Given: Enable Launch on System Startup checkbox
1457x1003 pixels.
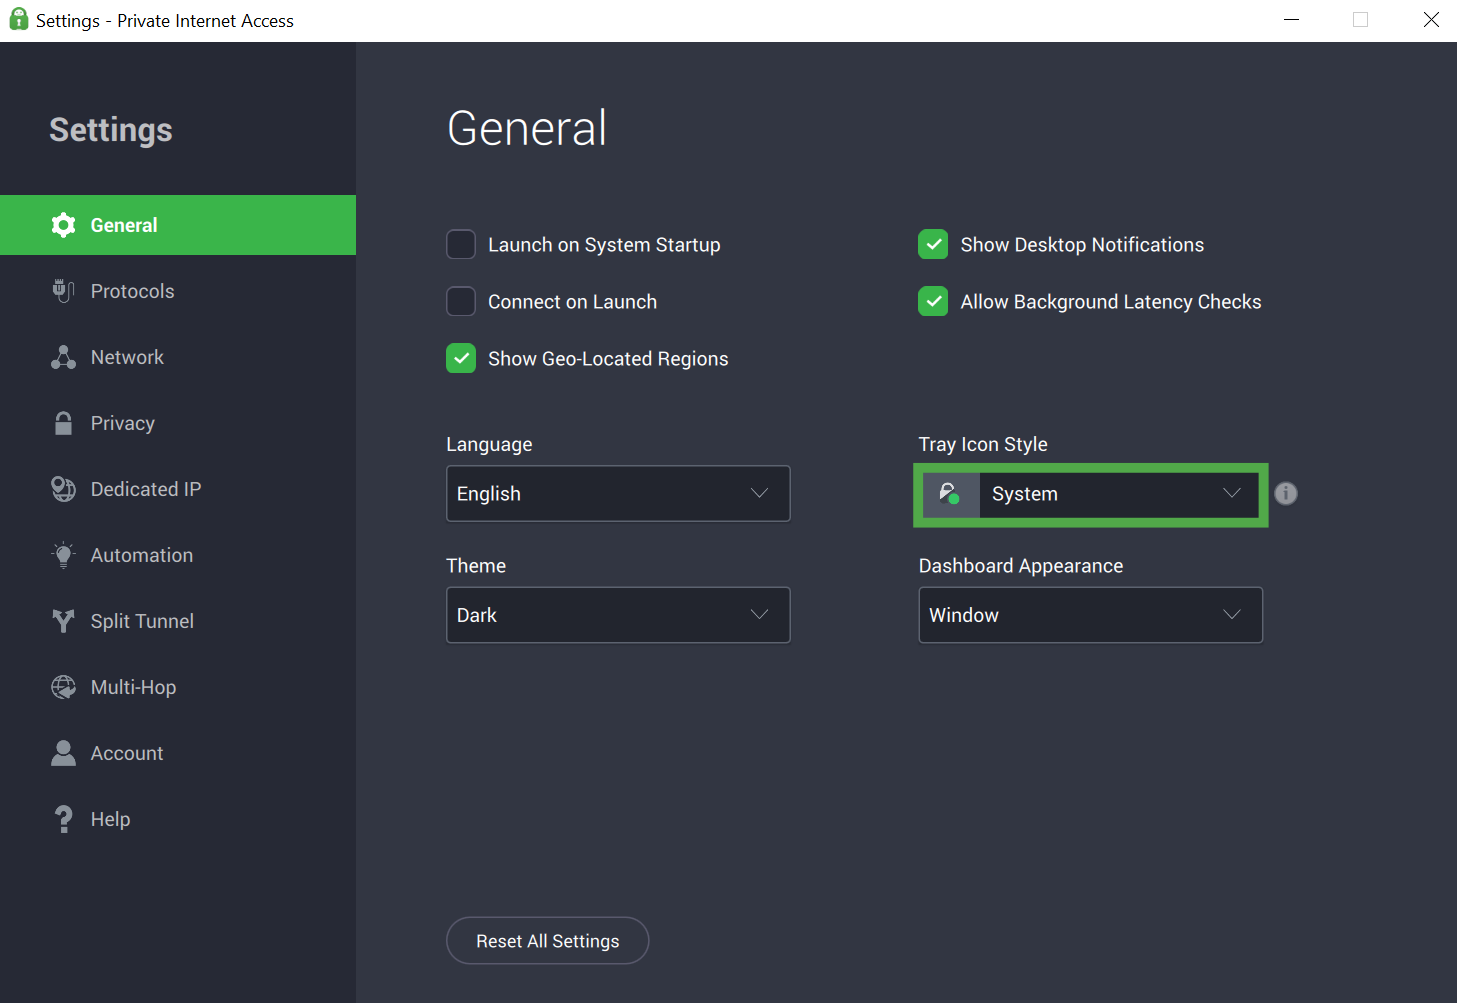Looking at the screenshot, I should click(461, 245).
